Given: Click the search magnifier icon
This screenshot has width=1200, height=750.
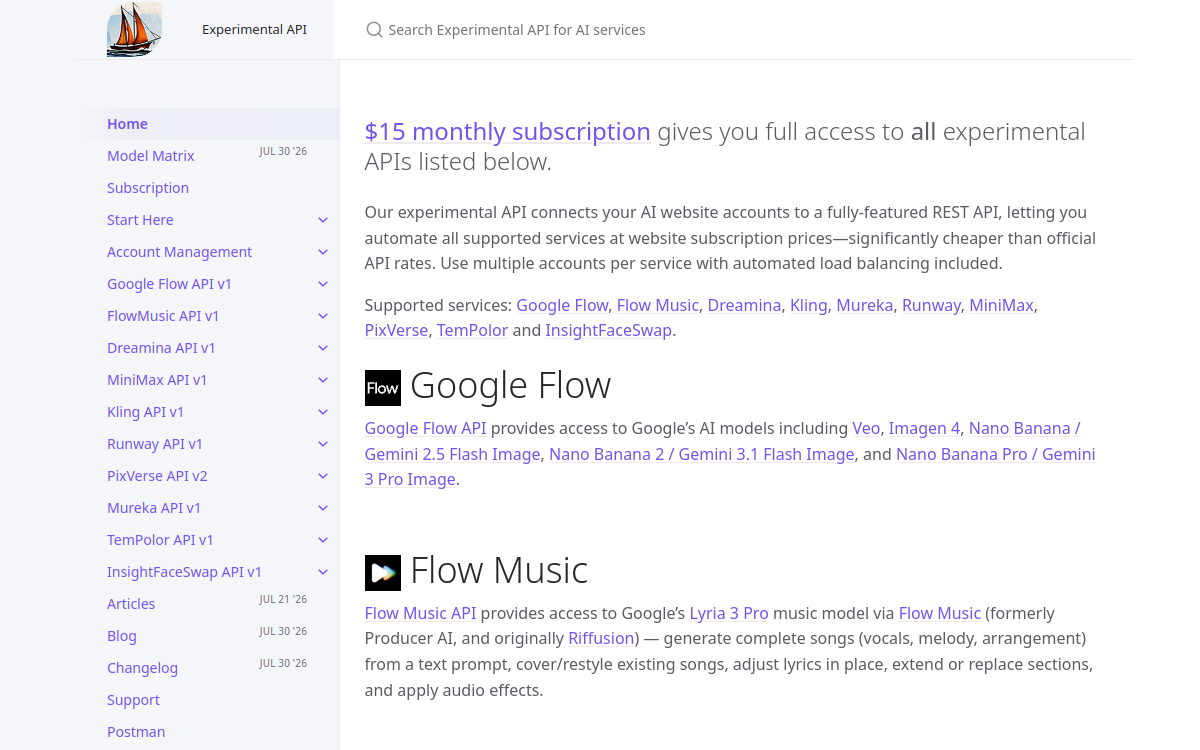Looking at the screenshot, I should click(374, 30).
